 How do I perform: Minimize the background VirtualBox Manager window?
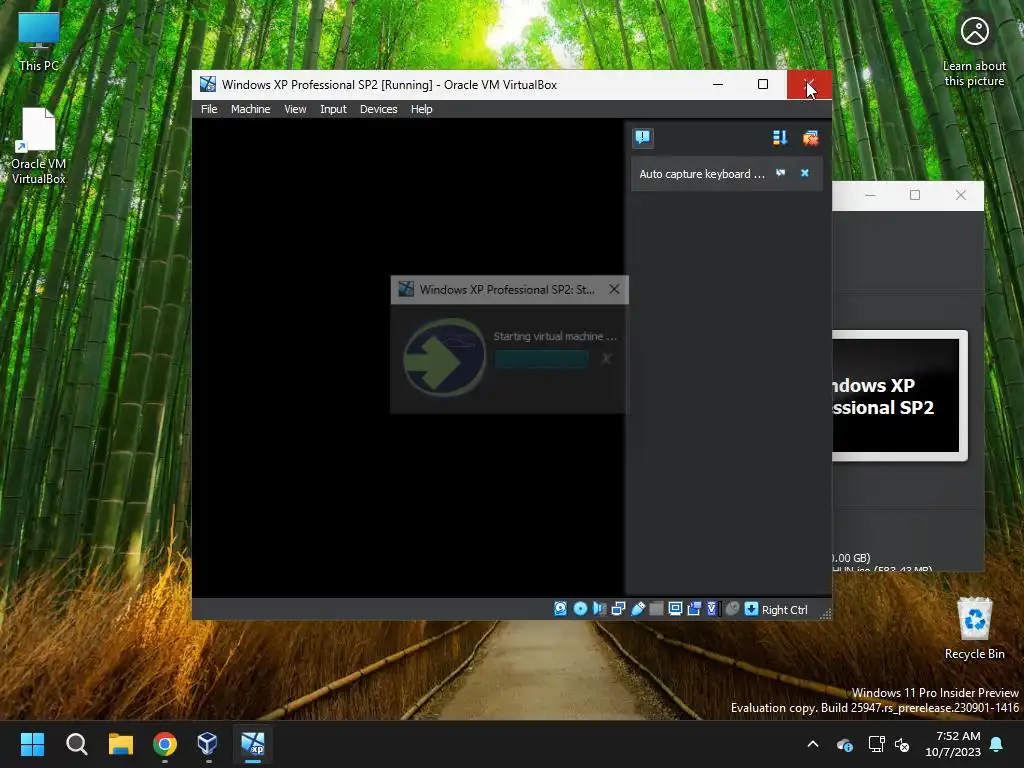pyautogui.click(x=870, y=195)
